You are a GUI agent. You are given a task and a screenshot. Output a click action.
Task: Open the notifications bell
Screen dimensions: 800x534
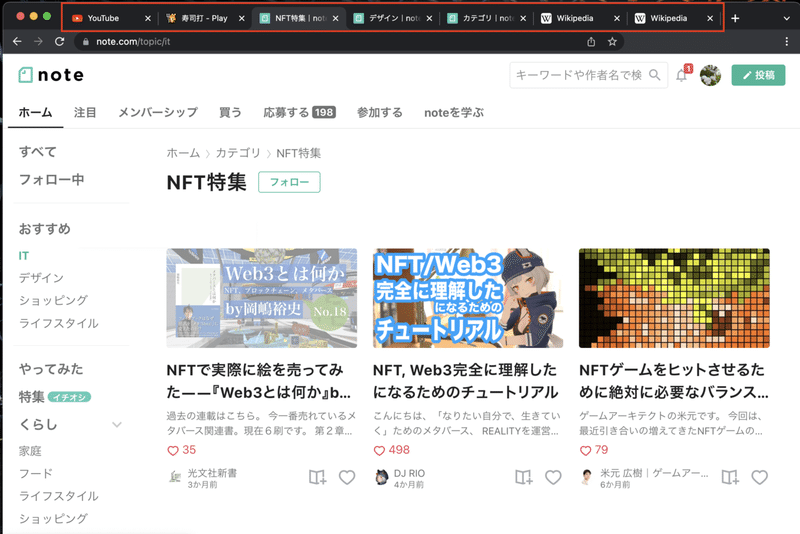(682, 75)
